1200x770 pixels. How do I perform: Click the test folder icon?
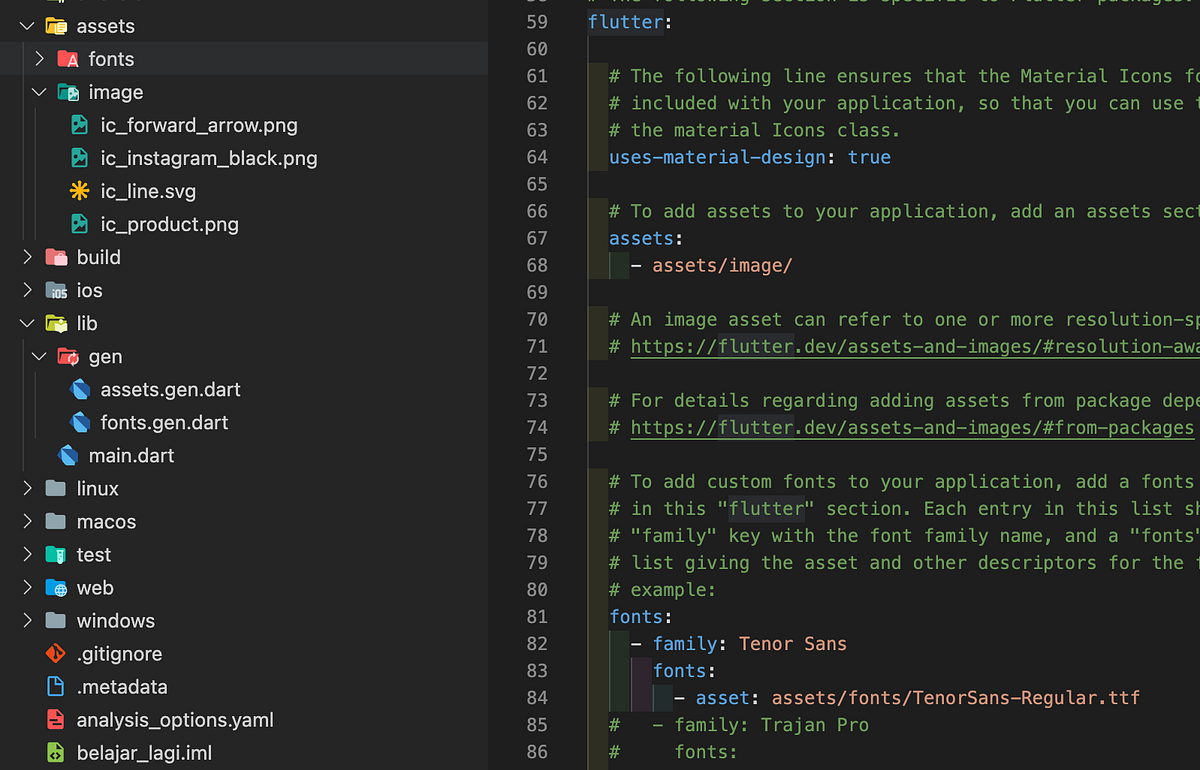point(56,554)
